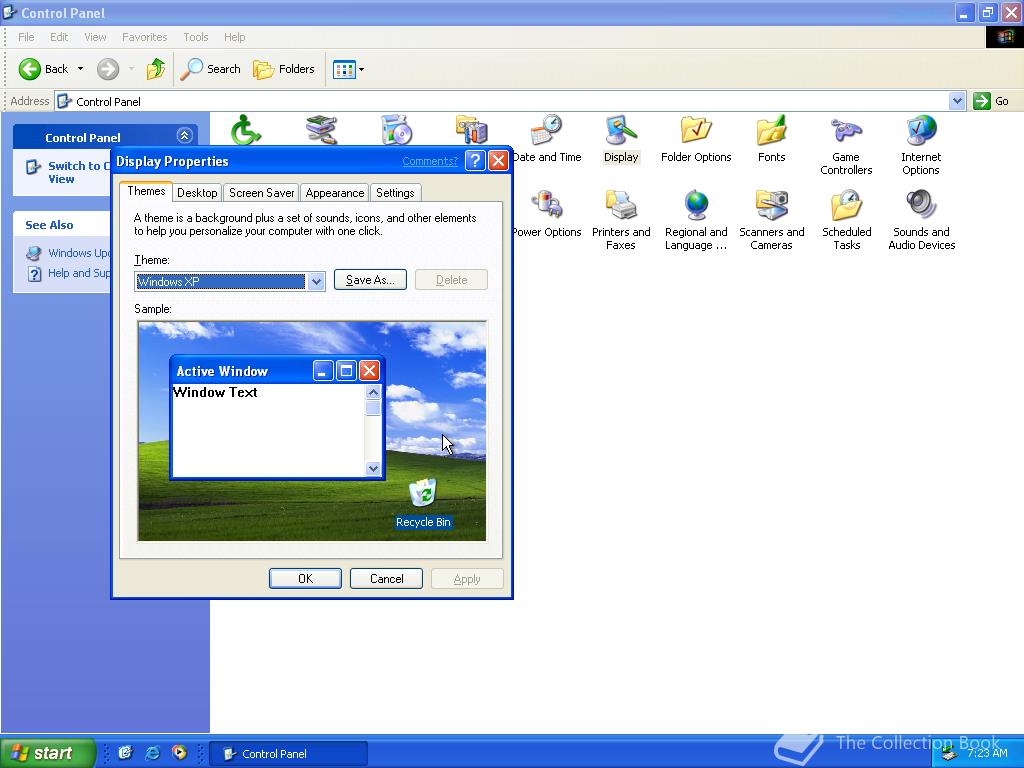Screen dimensions: 1024x768
Task: Click the dialog help question mark button
Action: tap(475, 161)
